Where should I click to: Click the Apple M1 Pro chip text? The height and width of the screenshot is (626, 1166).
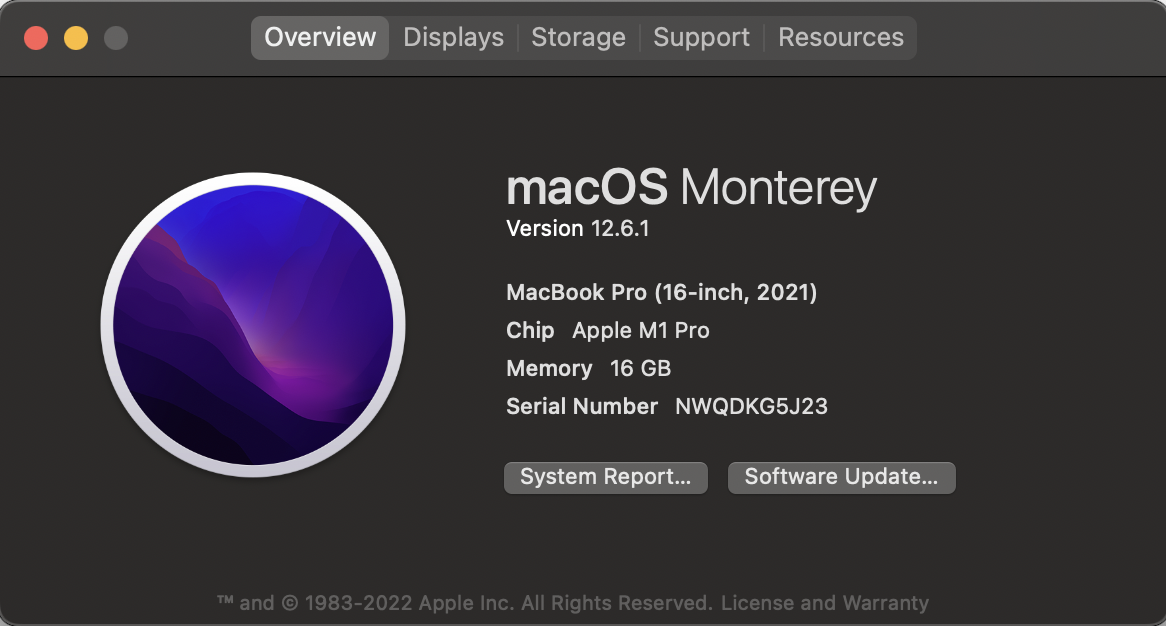(640, 330)
